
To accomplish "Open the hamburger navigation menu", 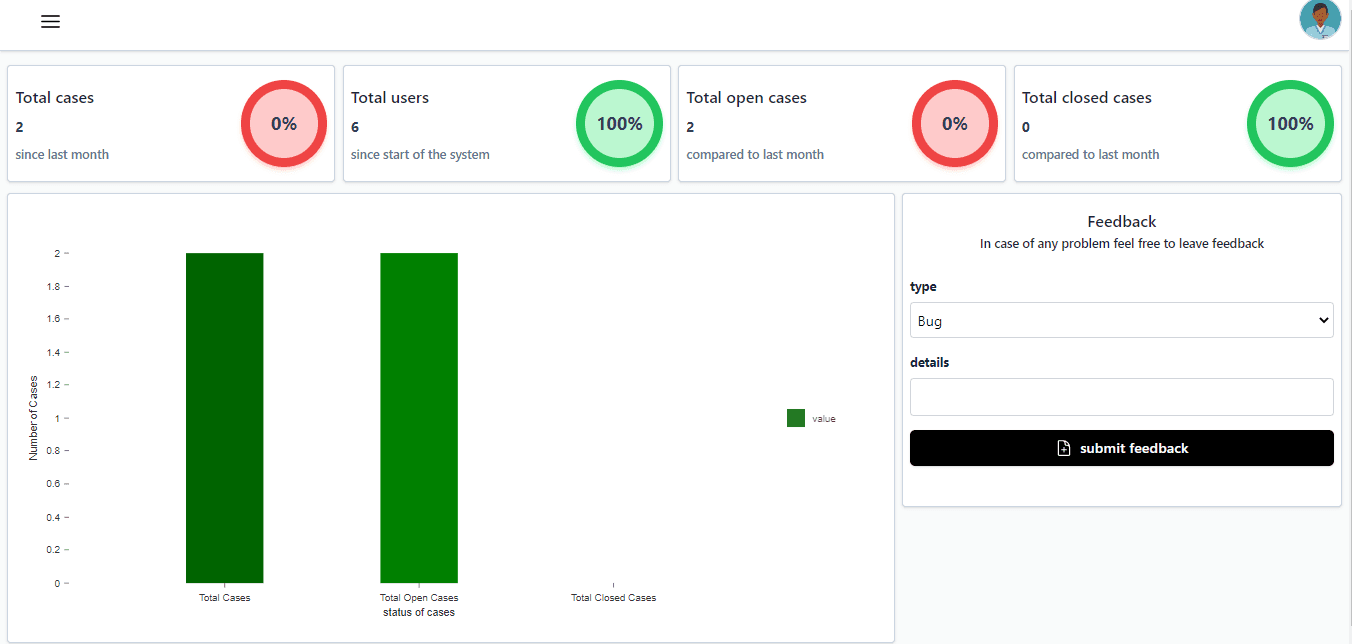I will [50, 21].
